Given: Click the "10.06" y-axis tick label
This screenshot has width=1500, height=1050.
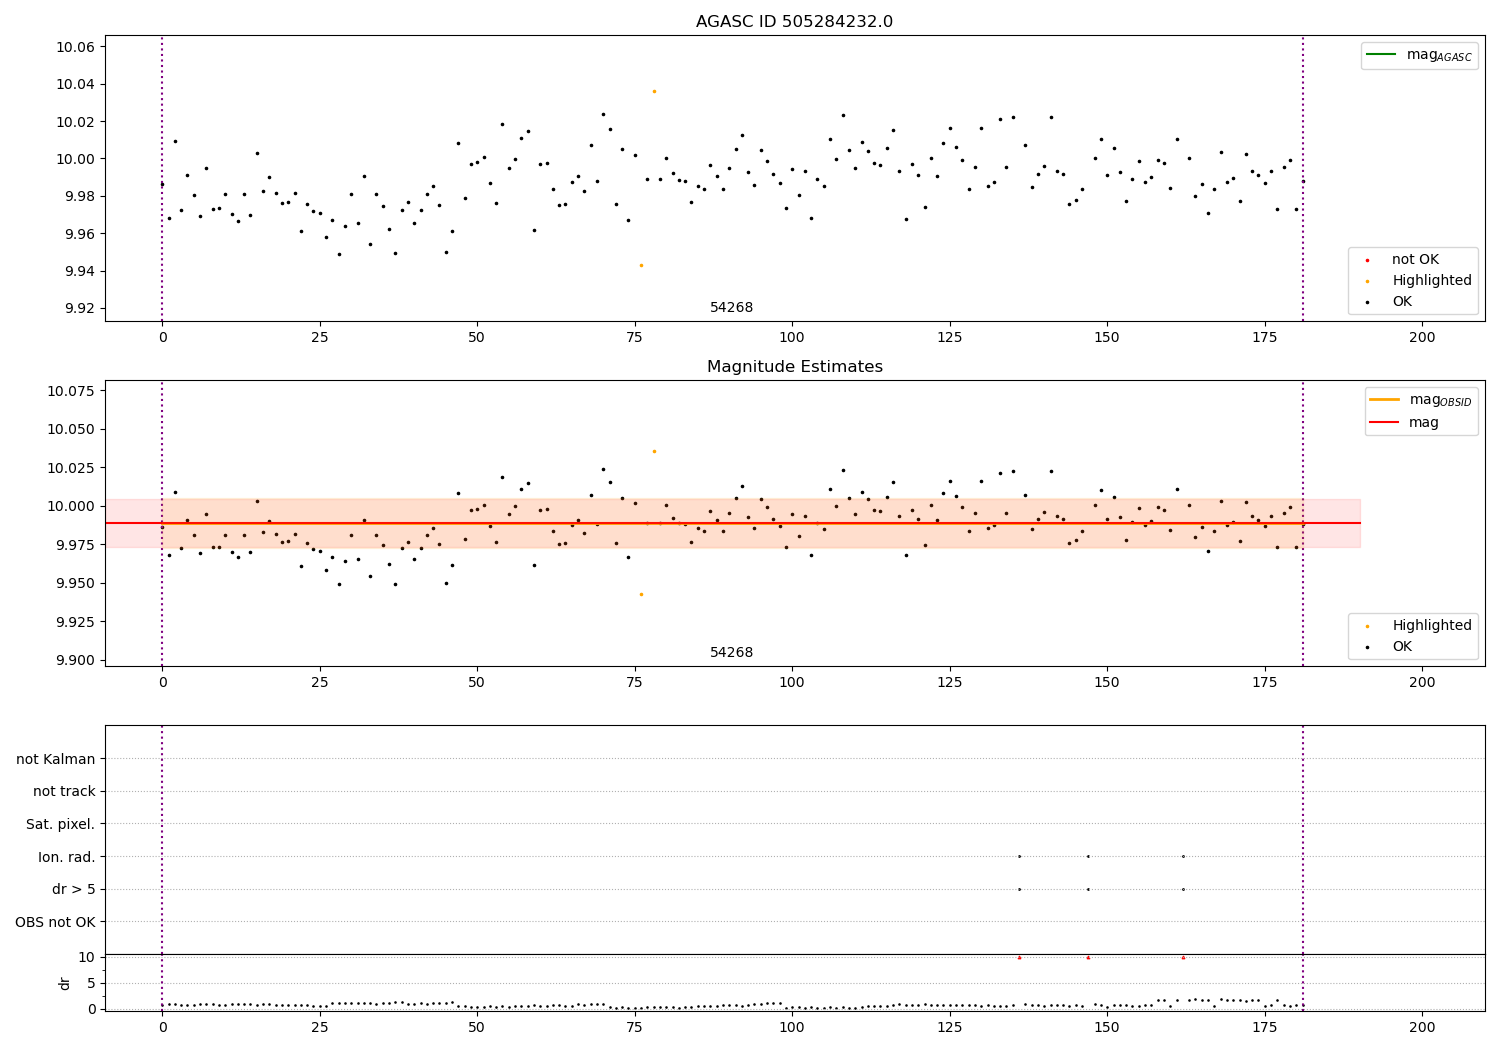Looking at the screenshot, I should click(75, 47).
